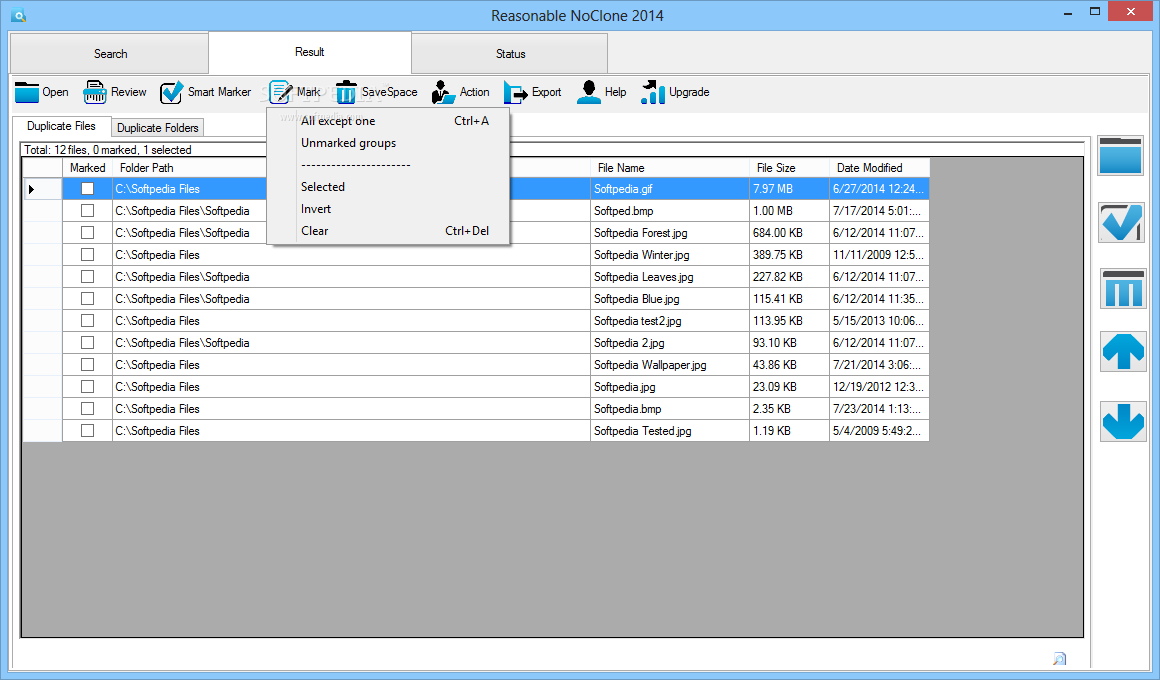Choose 'Unmarked groups' menu entry

tap(388, 143)
